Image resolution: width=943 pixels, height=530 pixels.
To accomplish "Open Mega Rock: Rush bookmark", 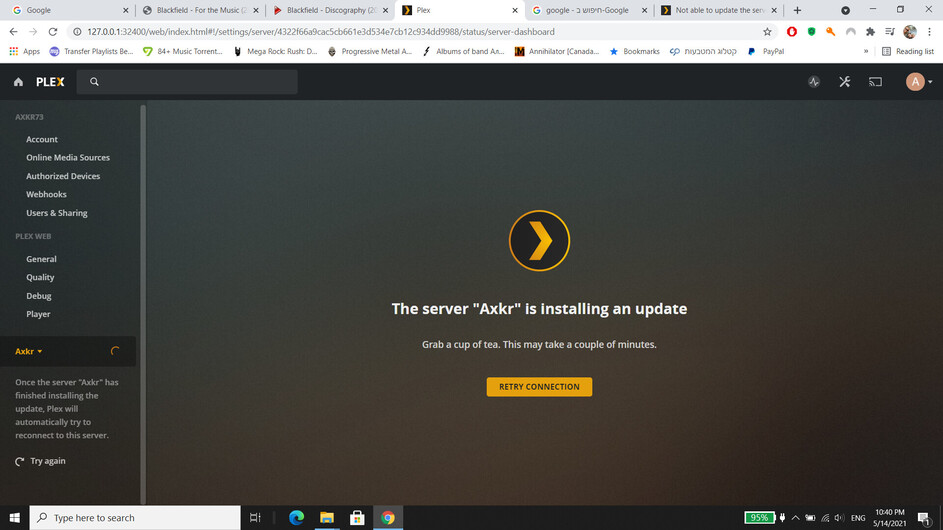I will 275,52.
